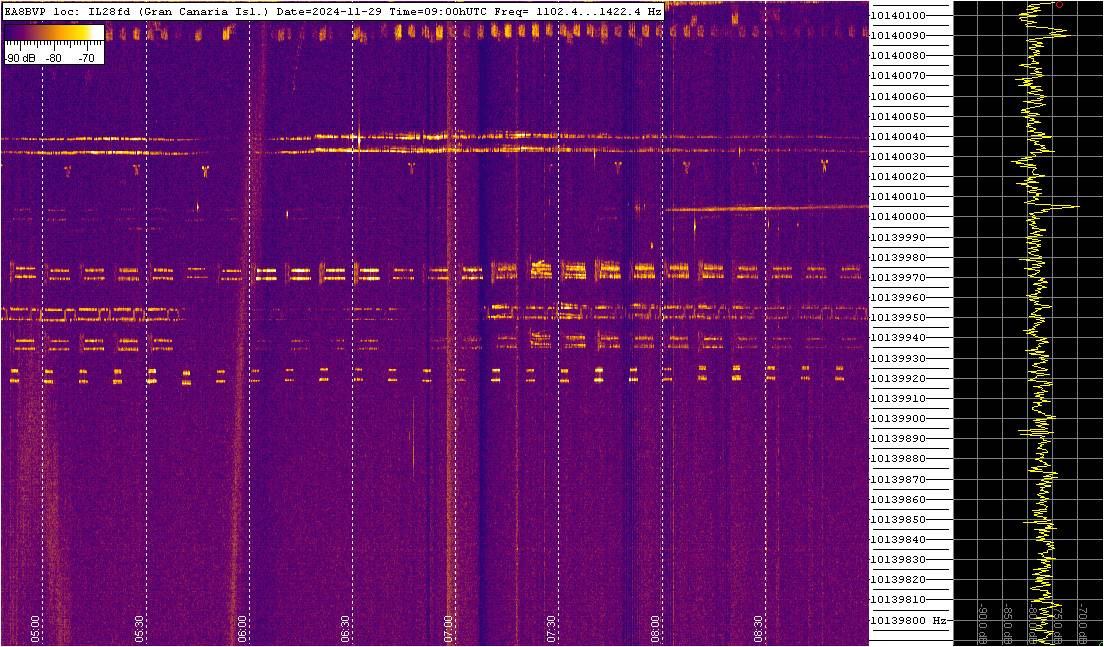This screenshot has width=1104, height=647.
Task: Click the 10139870 frequency label
Action: coord(898,479)
